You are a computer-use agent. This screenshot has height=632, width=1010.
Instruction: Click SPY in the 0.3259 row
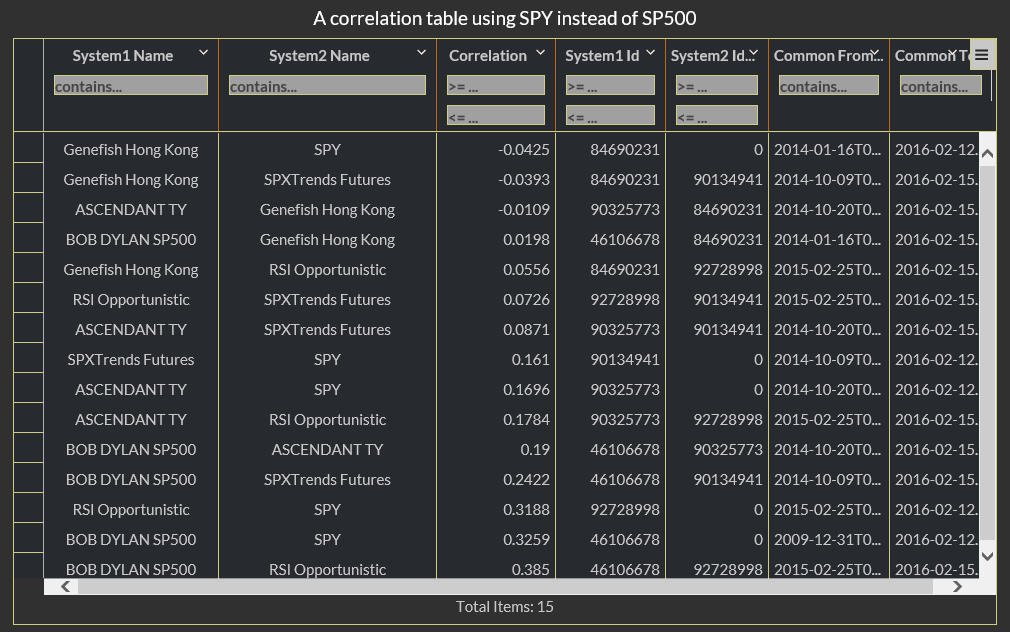pyautogui.click(x=327, y=539)
